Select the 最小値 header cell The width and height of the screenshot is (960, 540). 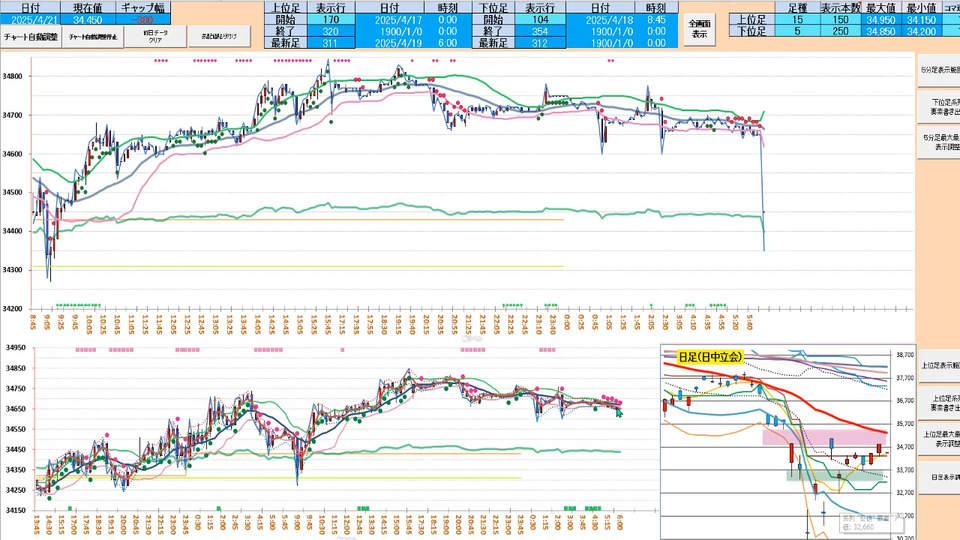point(921,8)
